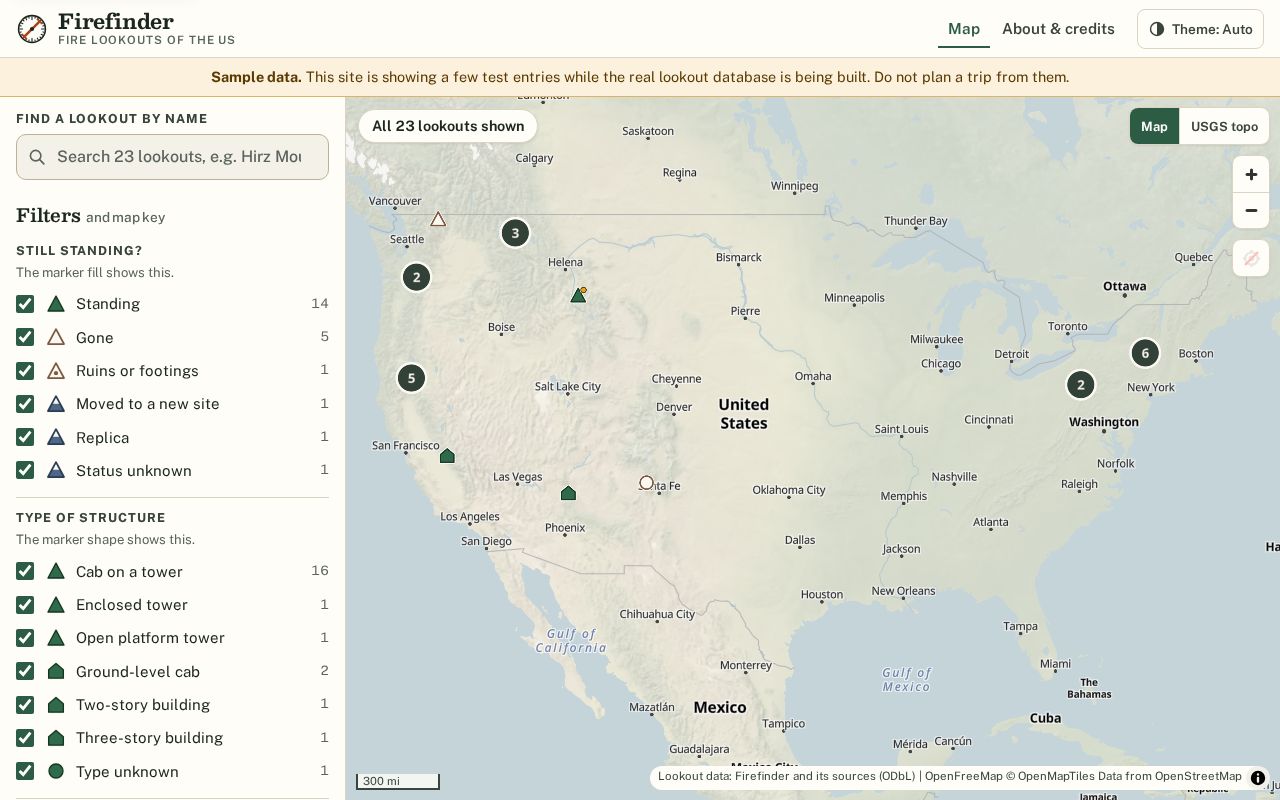The height and width of the screenshot is (800, 1280).
Task: Uncheck Moved to a new site filter
Action: coord(25,404)
